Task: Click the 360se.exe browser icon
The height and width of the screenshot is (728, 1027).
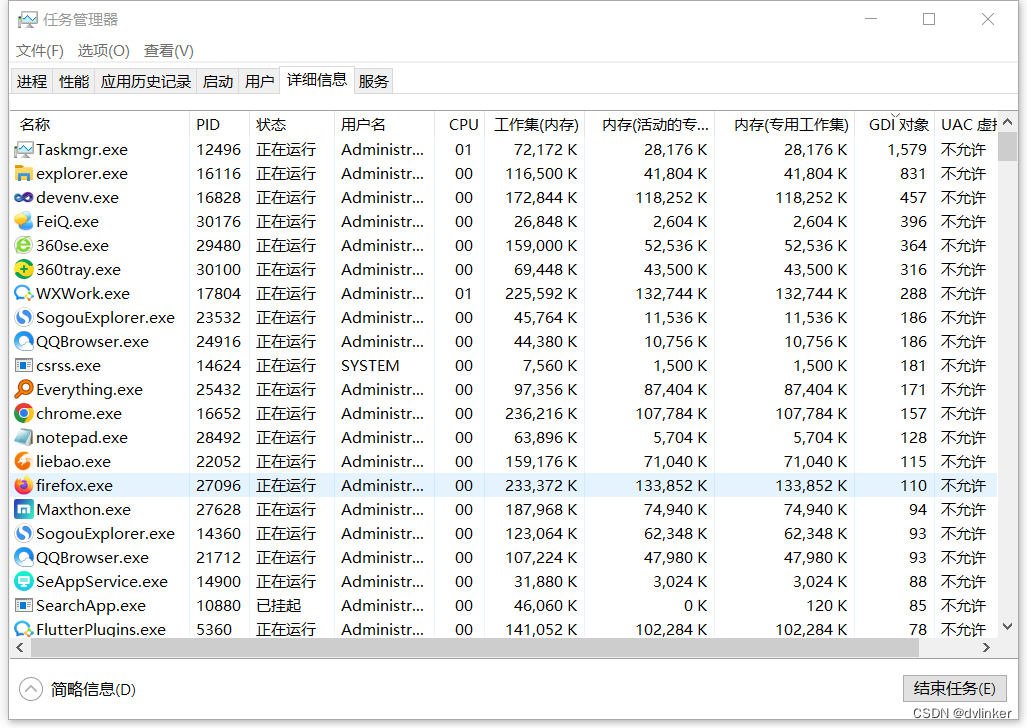Action: coord(24,246)
